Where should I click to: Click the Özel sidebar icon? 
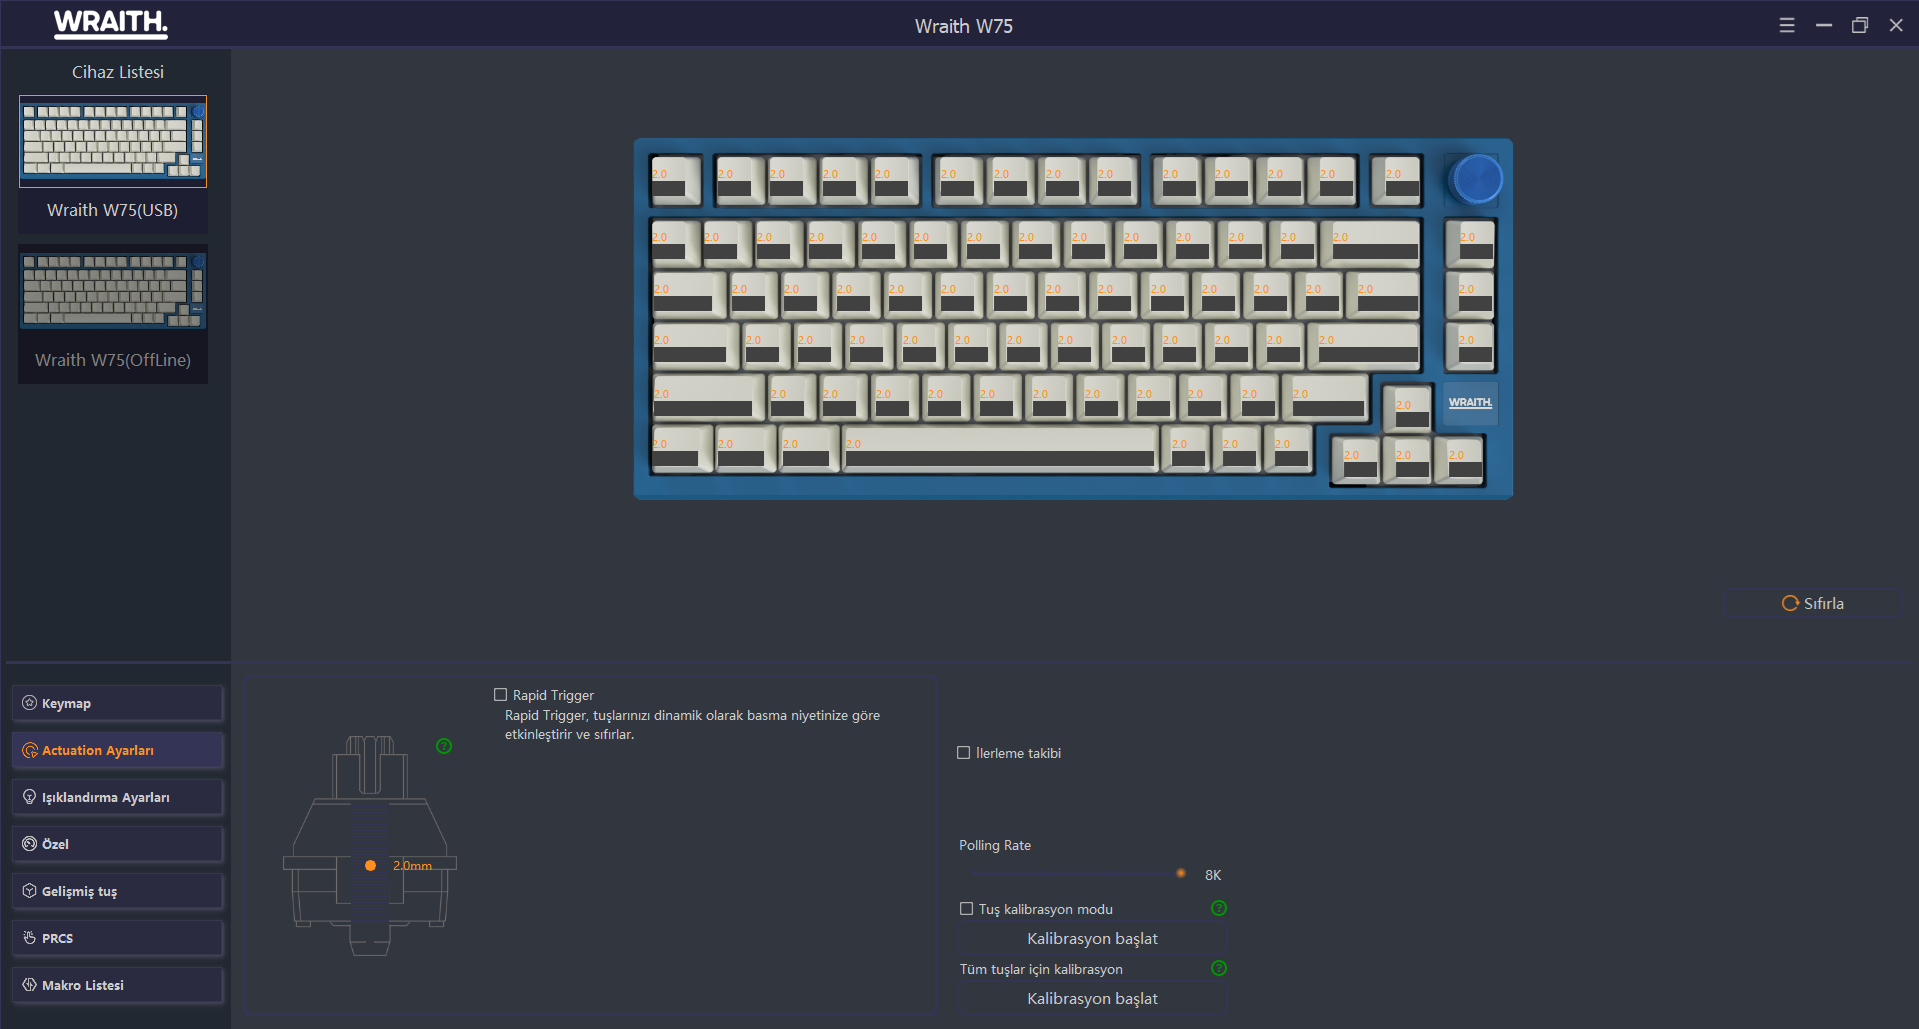click(x=29, y=844)
